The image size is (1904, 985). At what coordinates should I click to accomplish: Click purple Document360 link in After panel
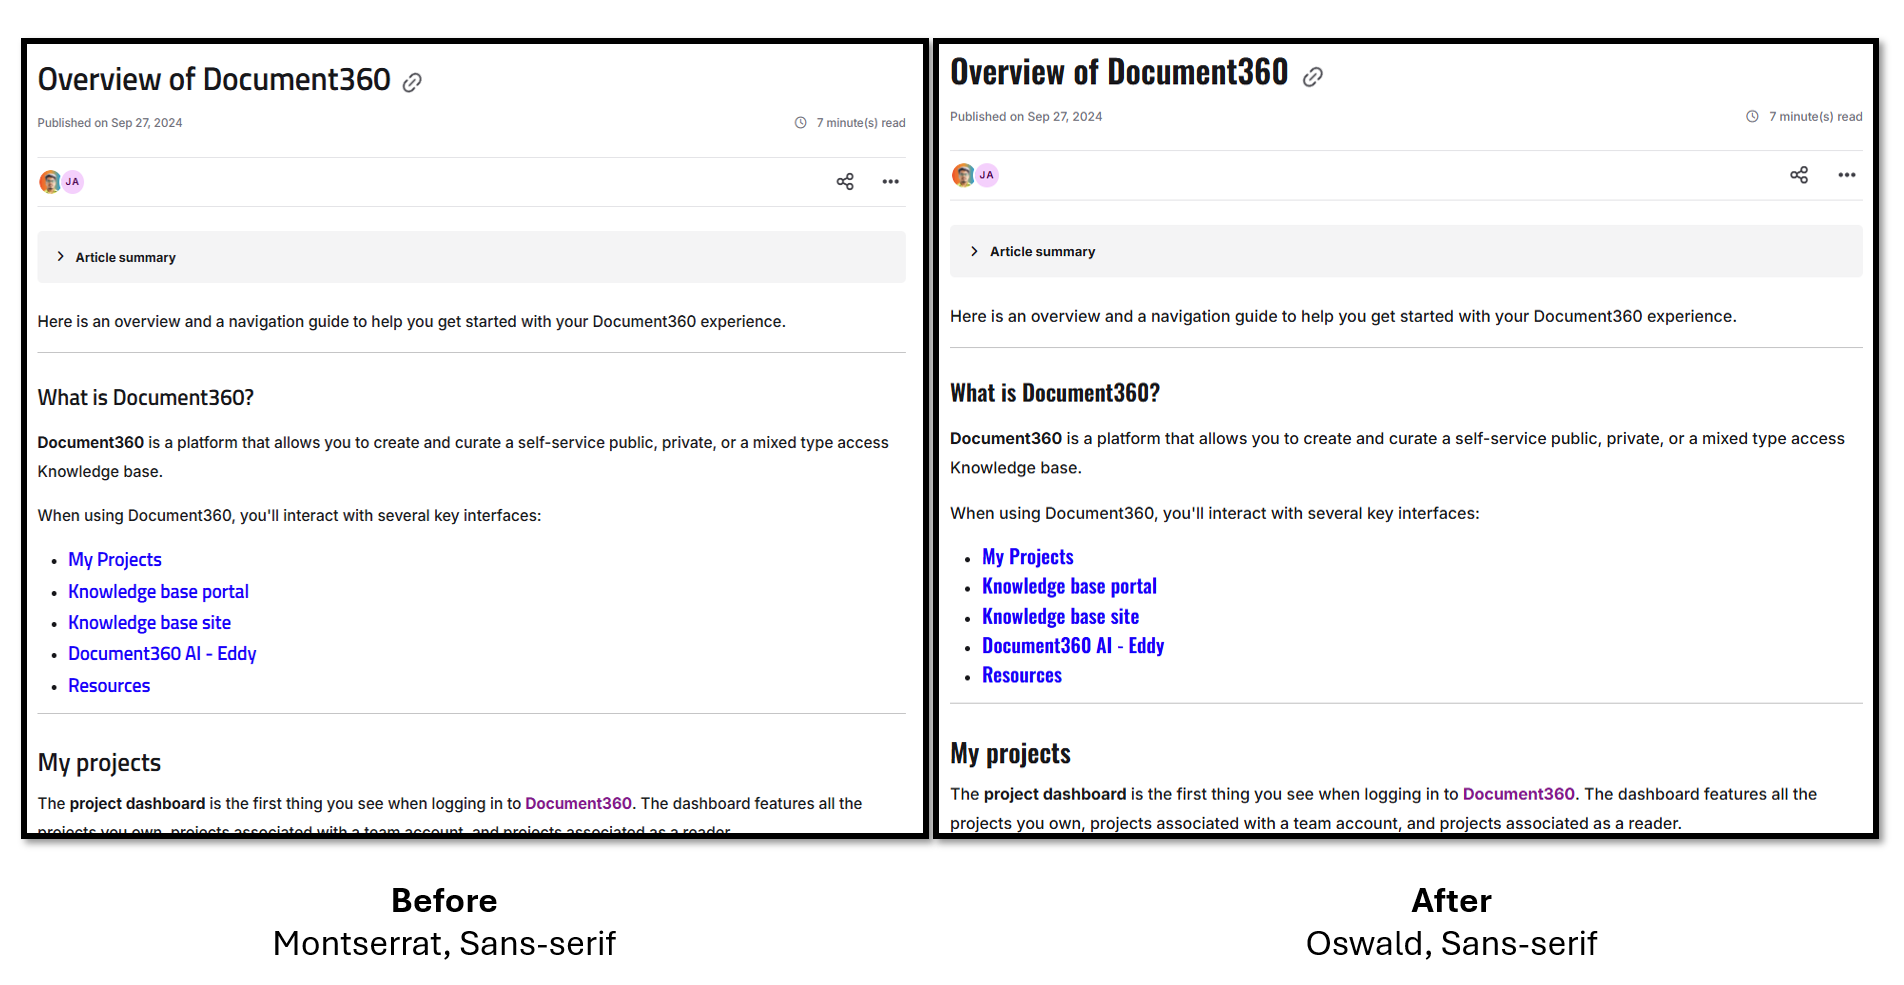click(1518, 794)
